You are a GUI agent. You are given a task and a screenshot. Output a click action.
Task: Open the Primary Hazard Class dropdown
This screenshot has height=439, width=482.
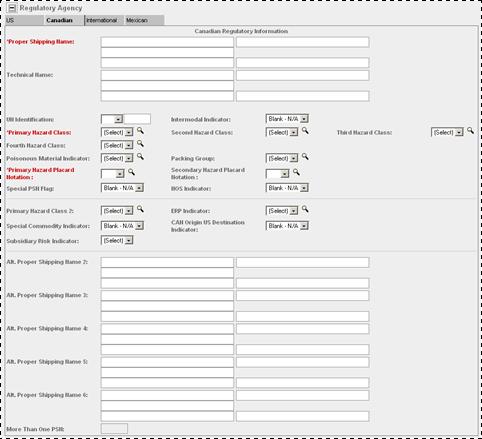click(117, 132)
